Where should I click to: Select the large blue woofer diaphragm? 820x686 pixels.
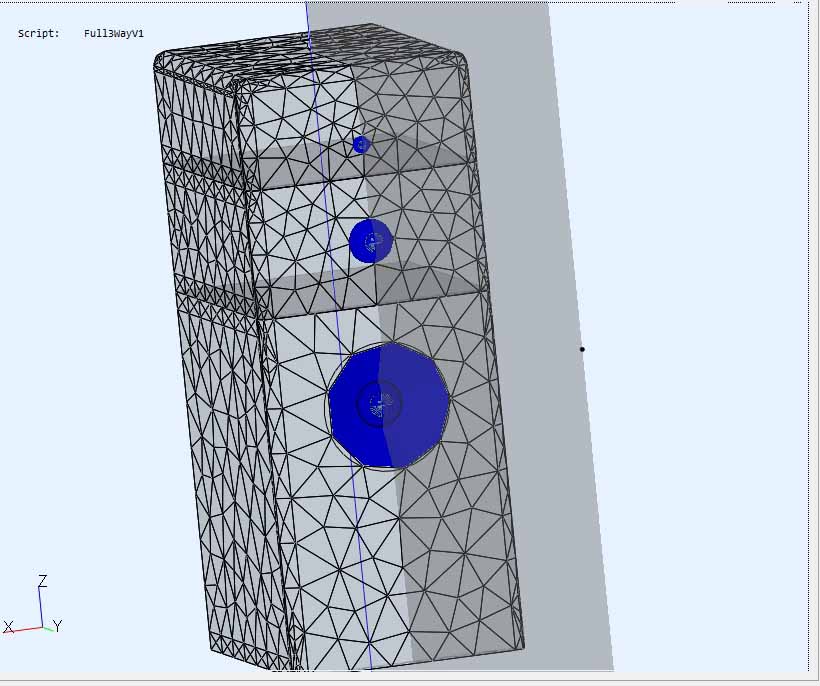click(x=389, y=406)
